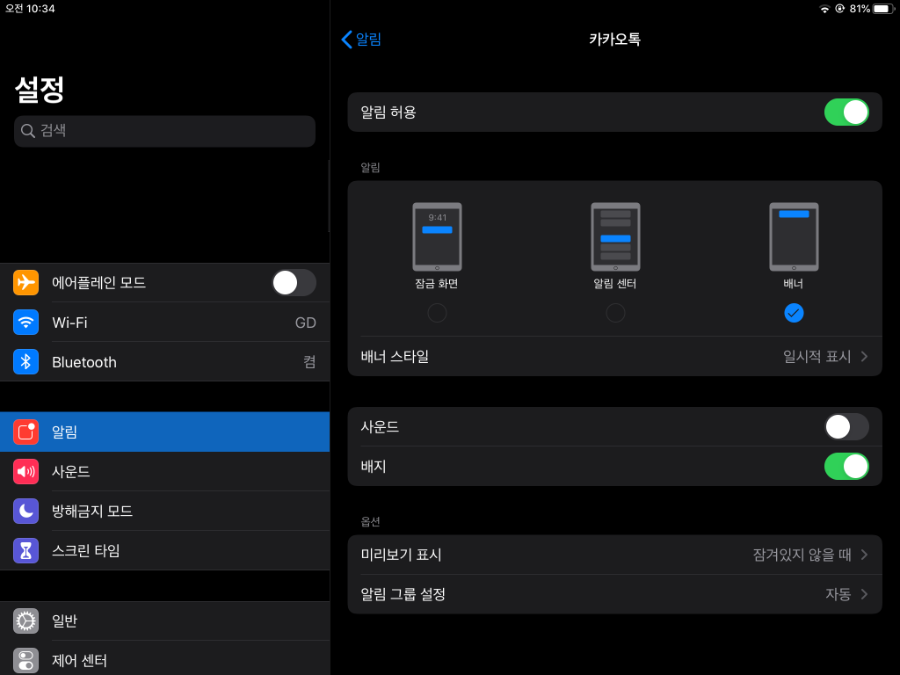Image resolution: width=900 pixels, height=675 pixels.
Task: Click the search magnifier icon
Action: [x=28, y=131]
